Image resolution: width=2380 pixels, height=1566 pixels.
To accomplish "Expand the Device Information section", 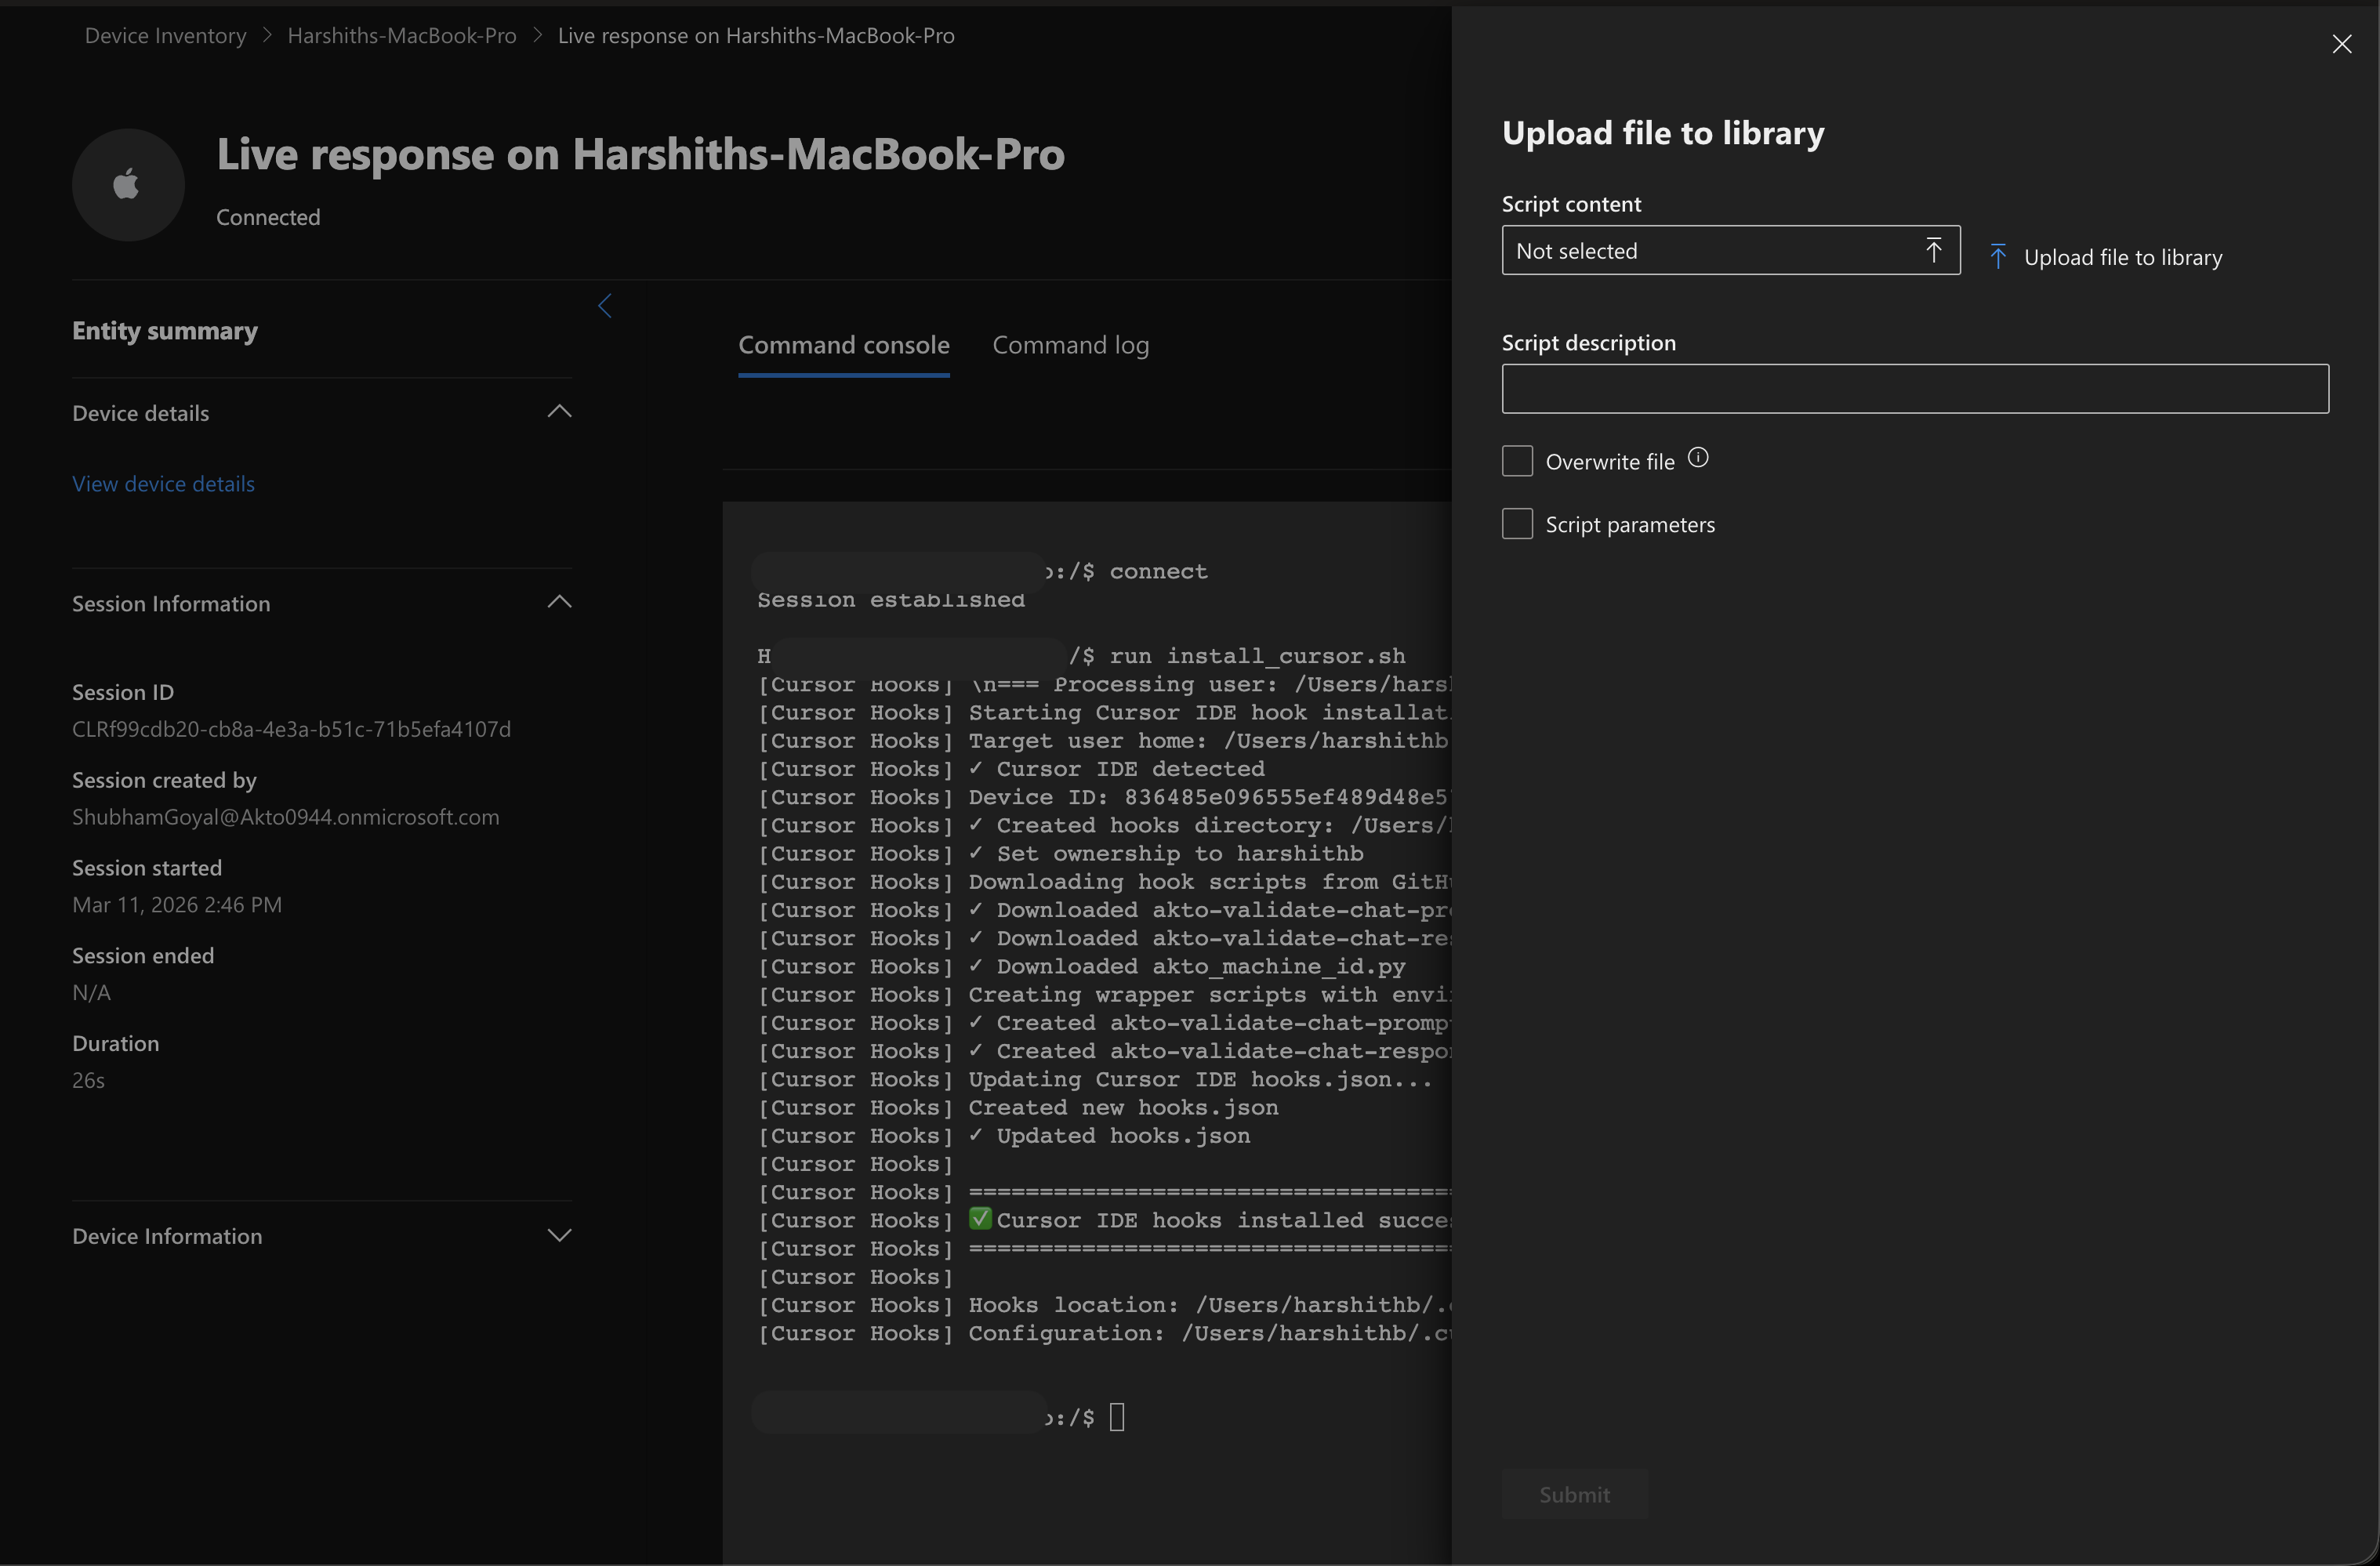I will (559, 1235).
